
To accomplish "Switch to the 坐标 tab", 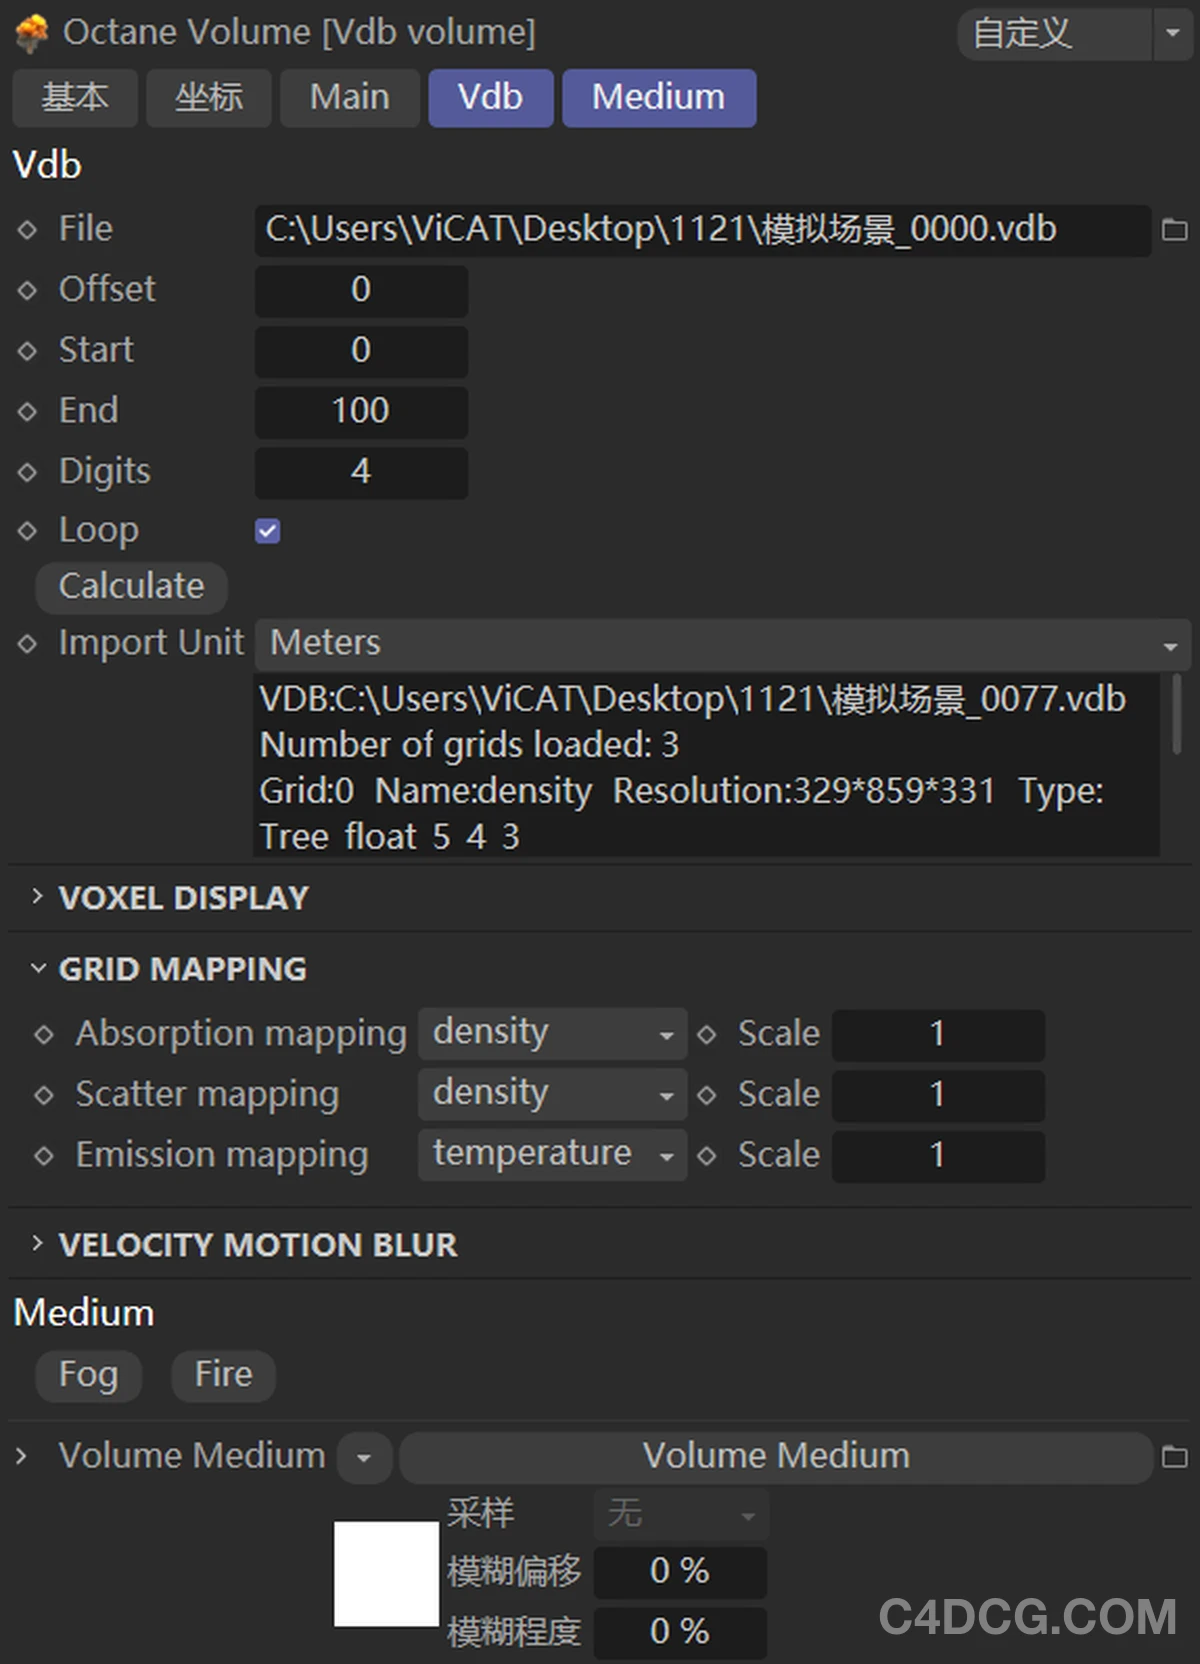I will coord(209,98).
